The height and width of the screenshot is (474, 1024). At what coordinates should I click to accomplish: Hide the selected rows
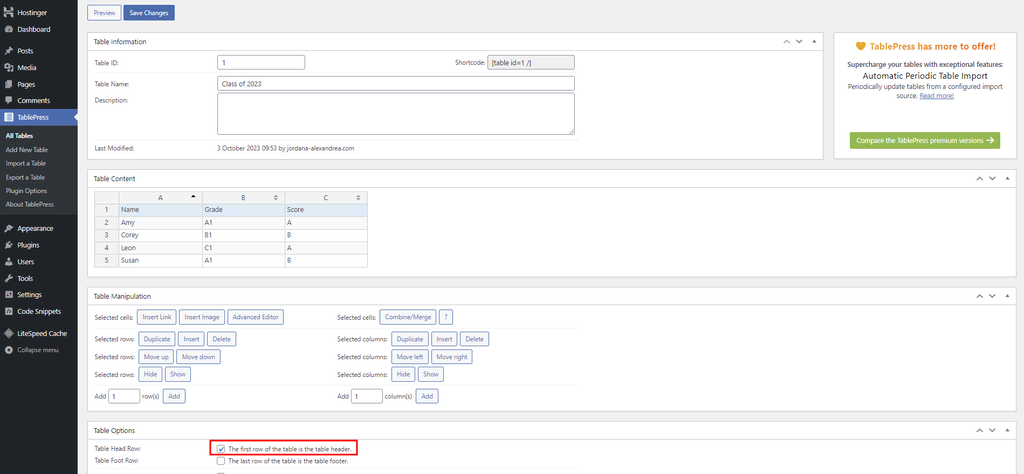(x=150, y=375)
